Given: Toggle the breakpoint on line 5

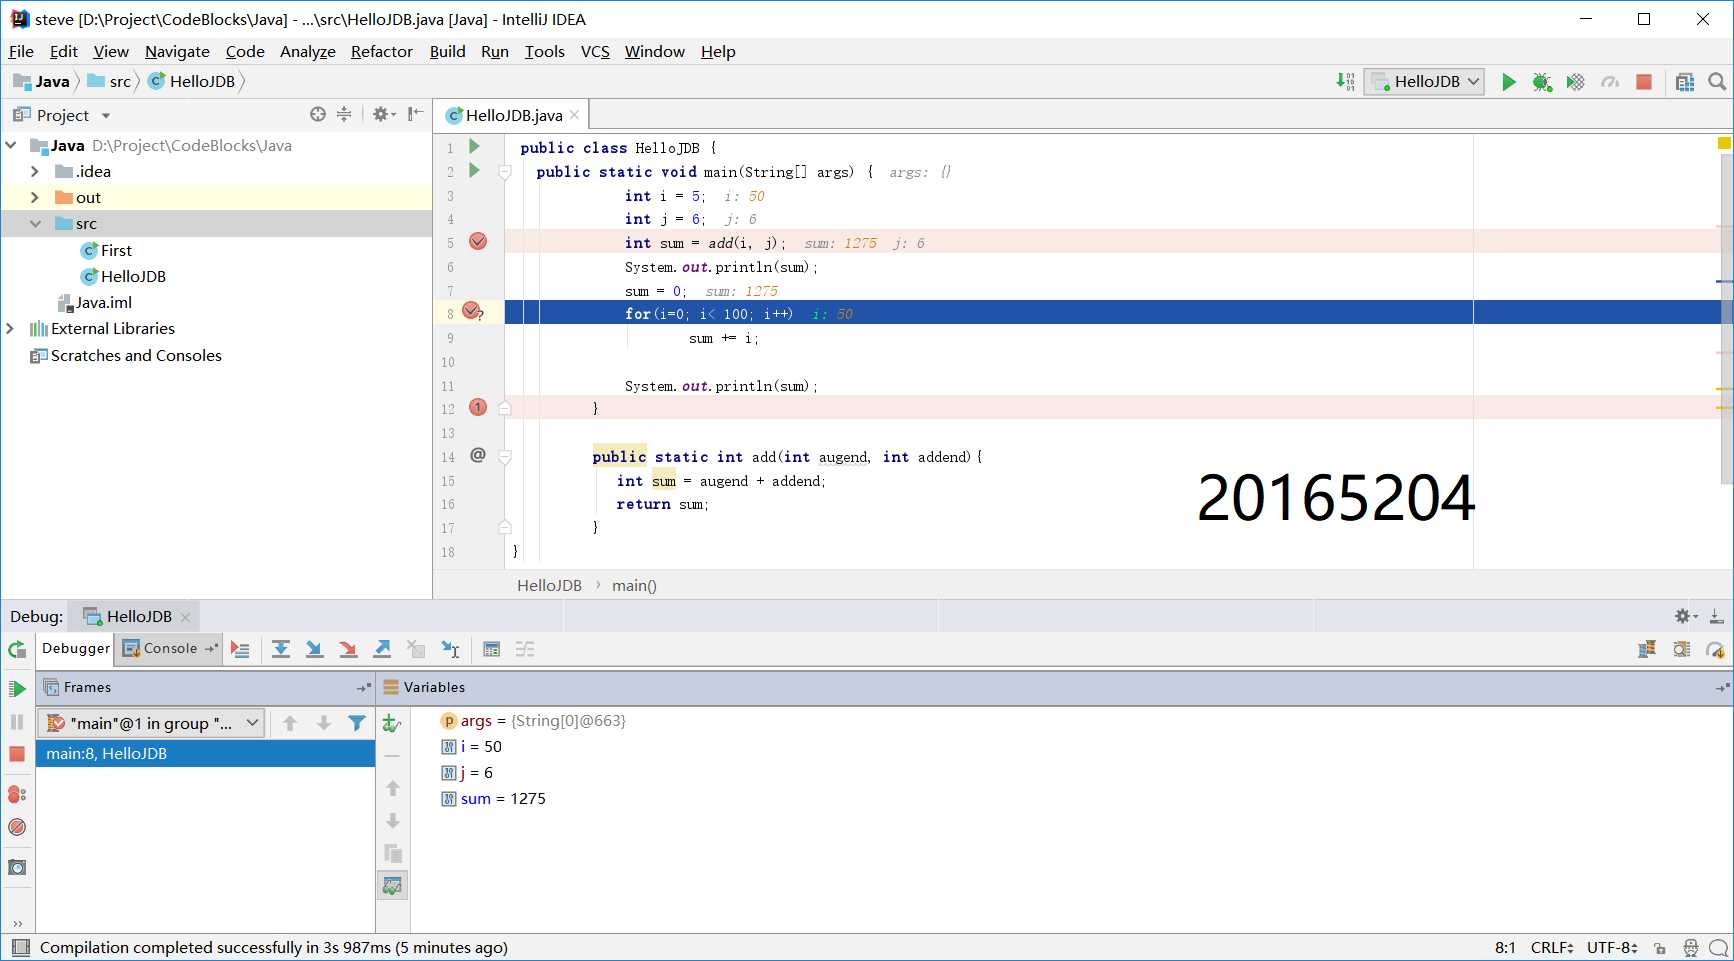Looking at the screenshot, I should 478,241.
